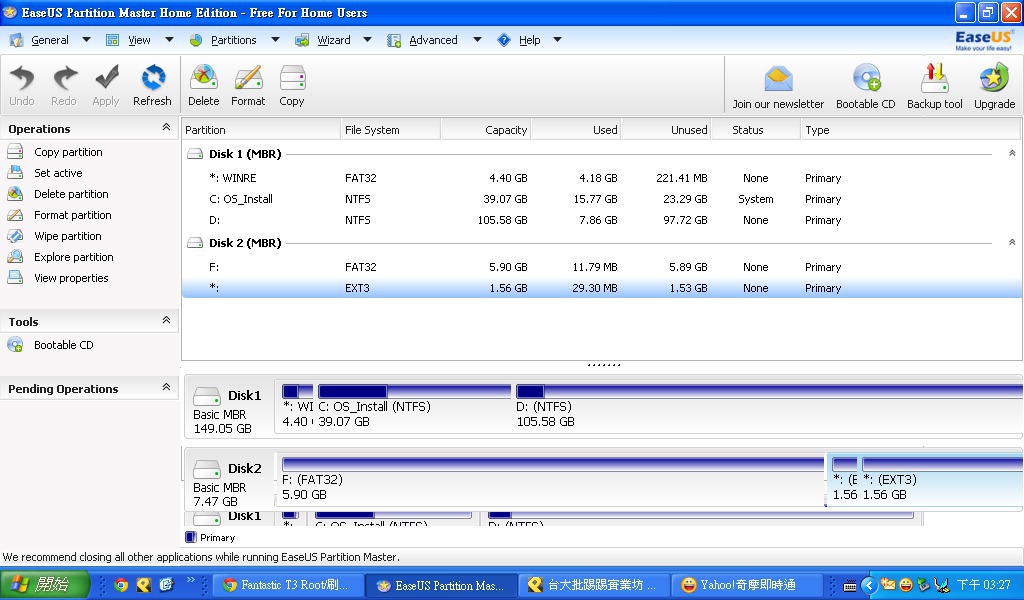
Task: Collapse the Disk 1 (MBR) group
Action: (1012, 153)
